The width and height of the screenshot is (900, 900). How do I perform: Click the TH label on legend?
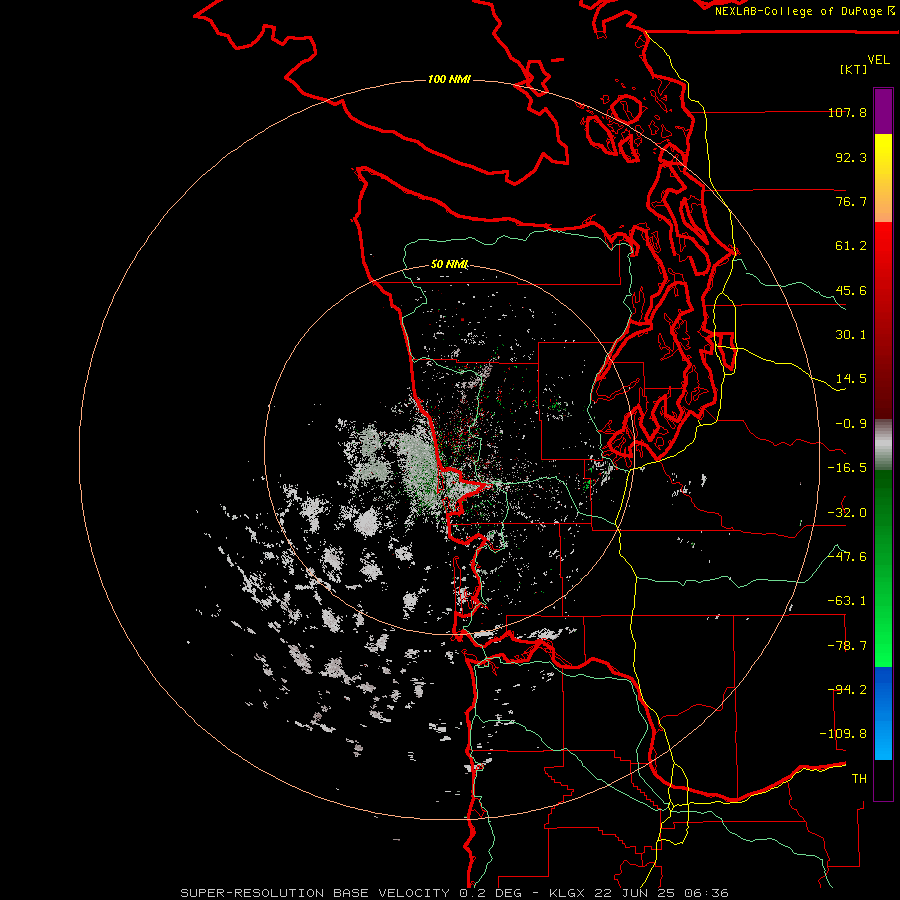(859, 779)
